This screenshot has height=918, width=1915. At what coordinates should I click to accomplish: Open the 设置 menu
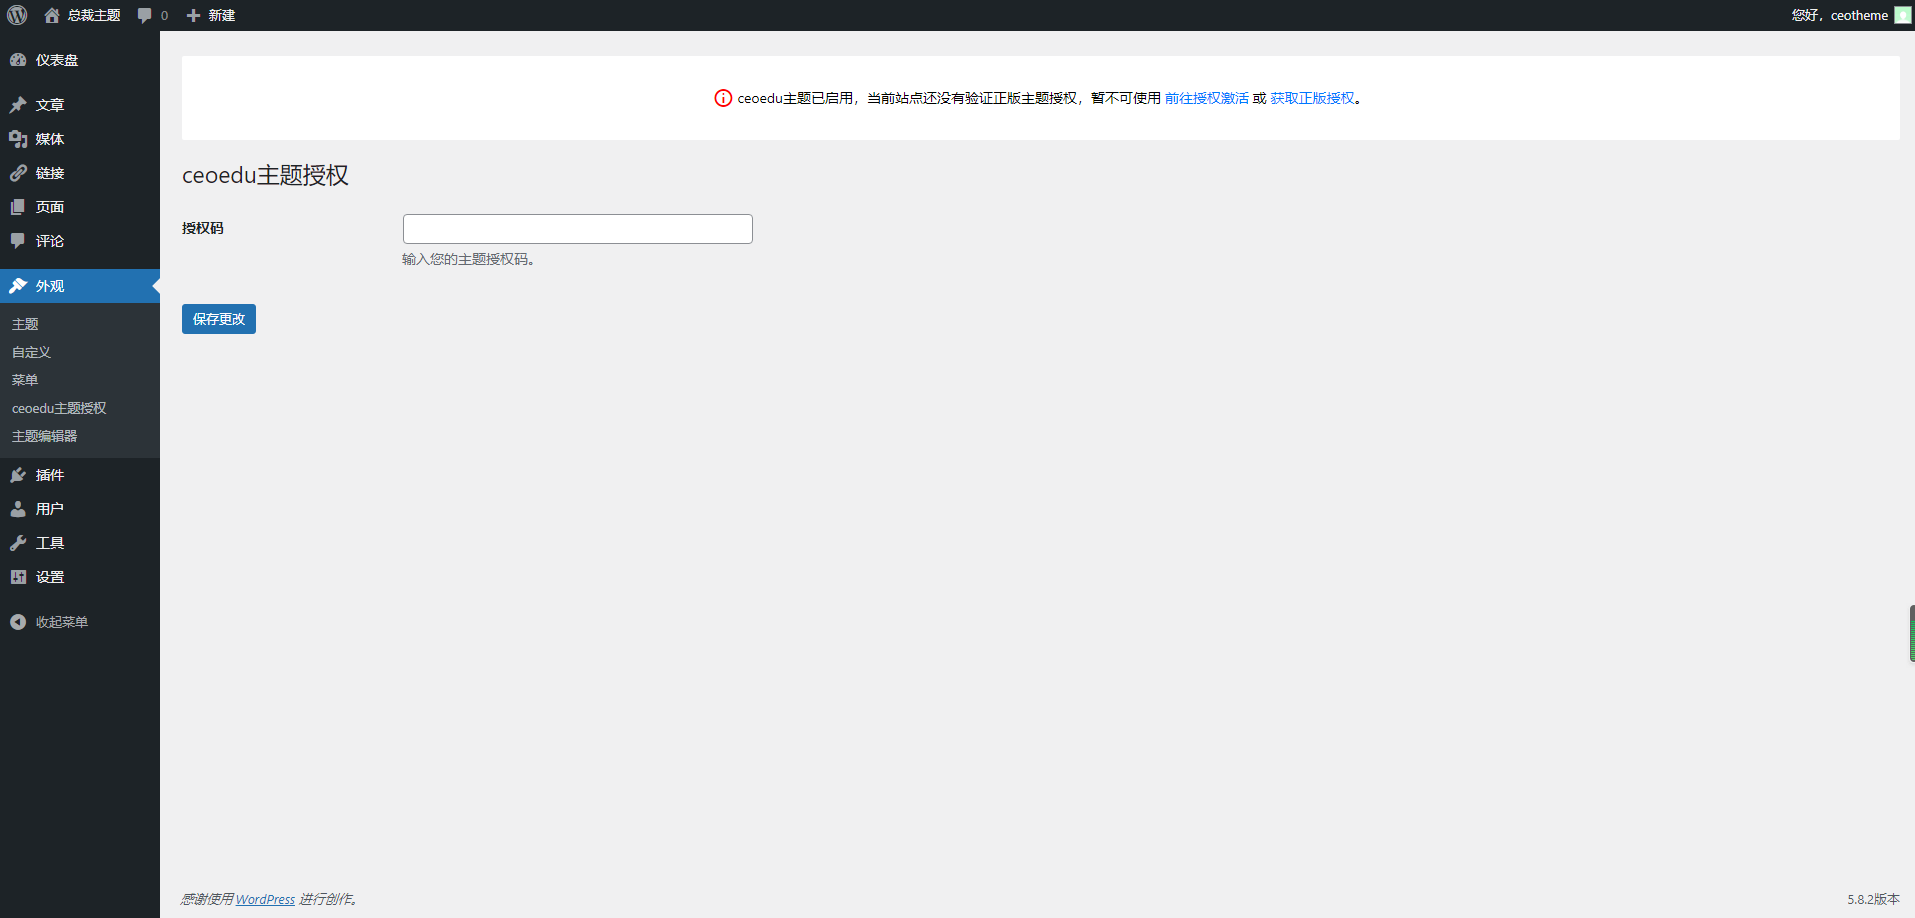coord(80,577)
